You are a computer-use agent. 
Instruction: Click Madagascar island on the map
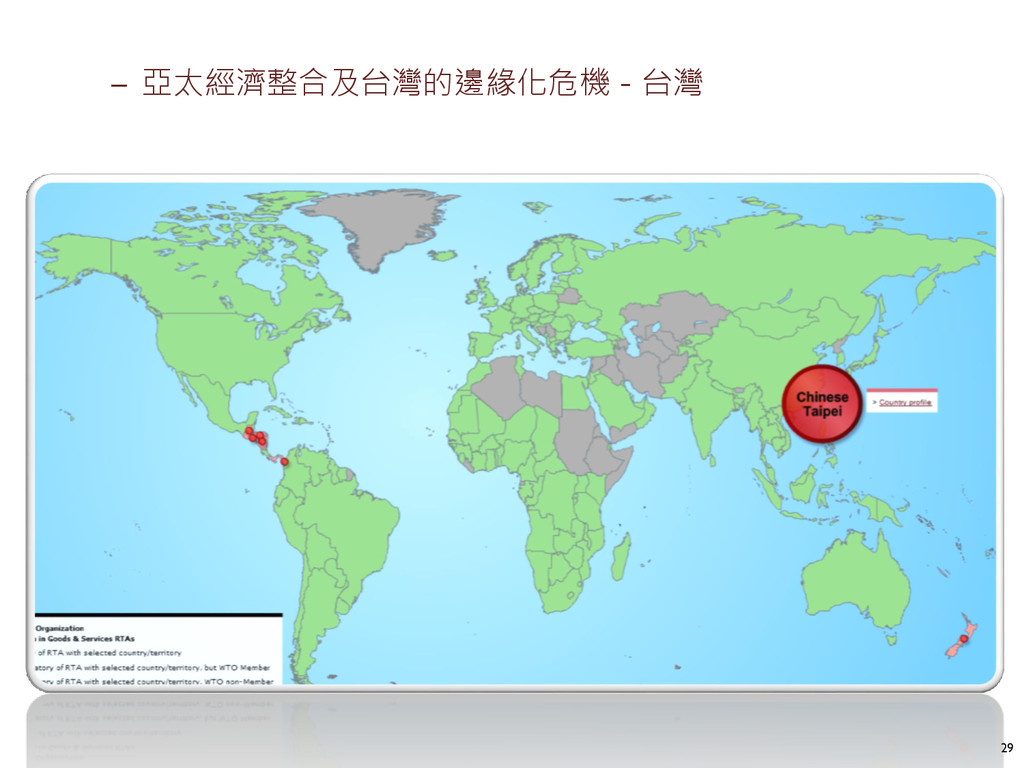click(621, 557)
